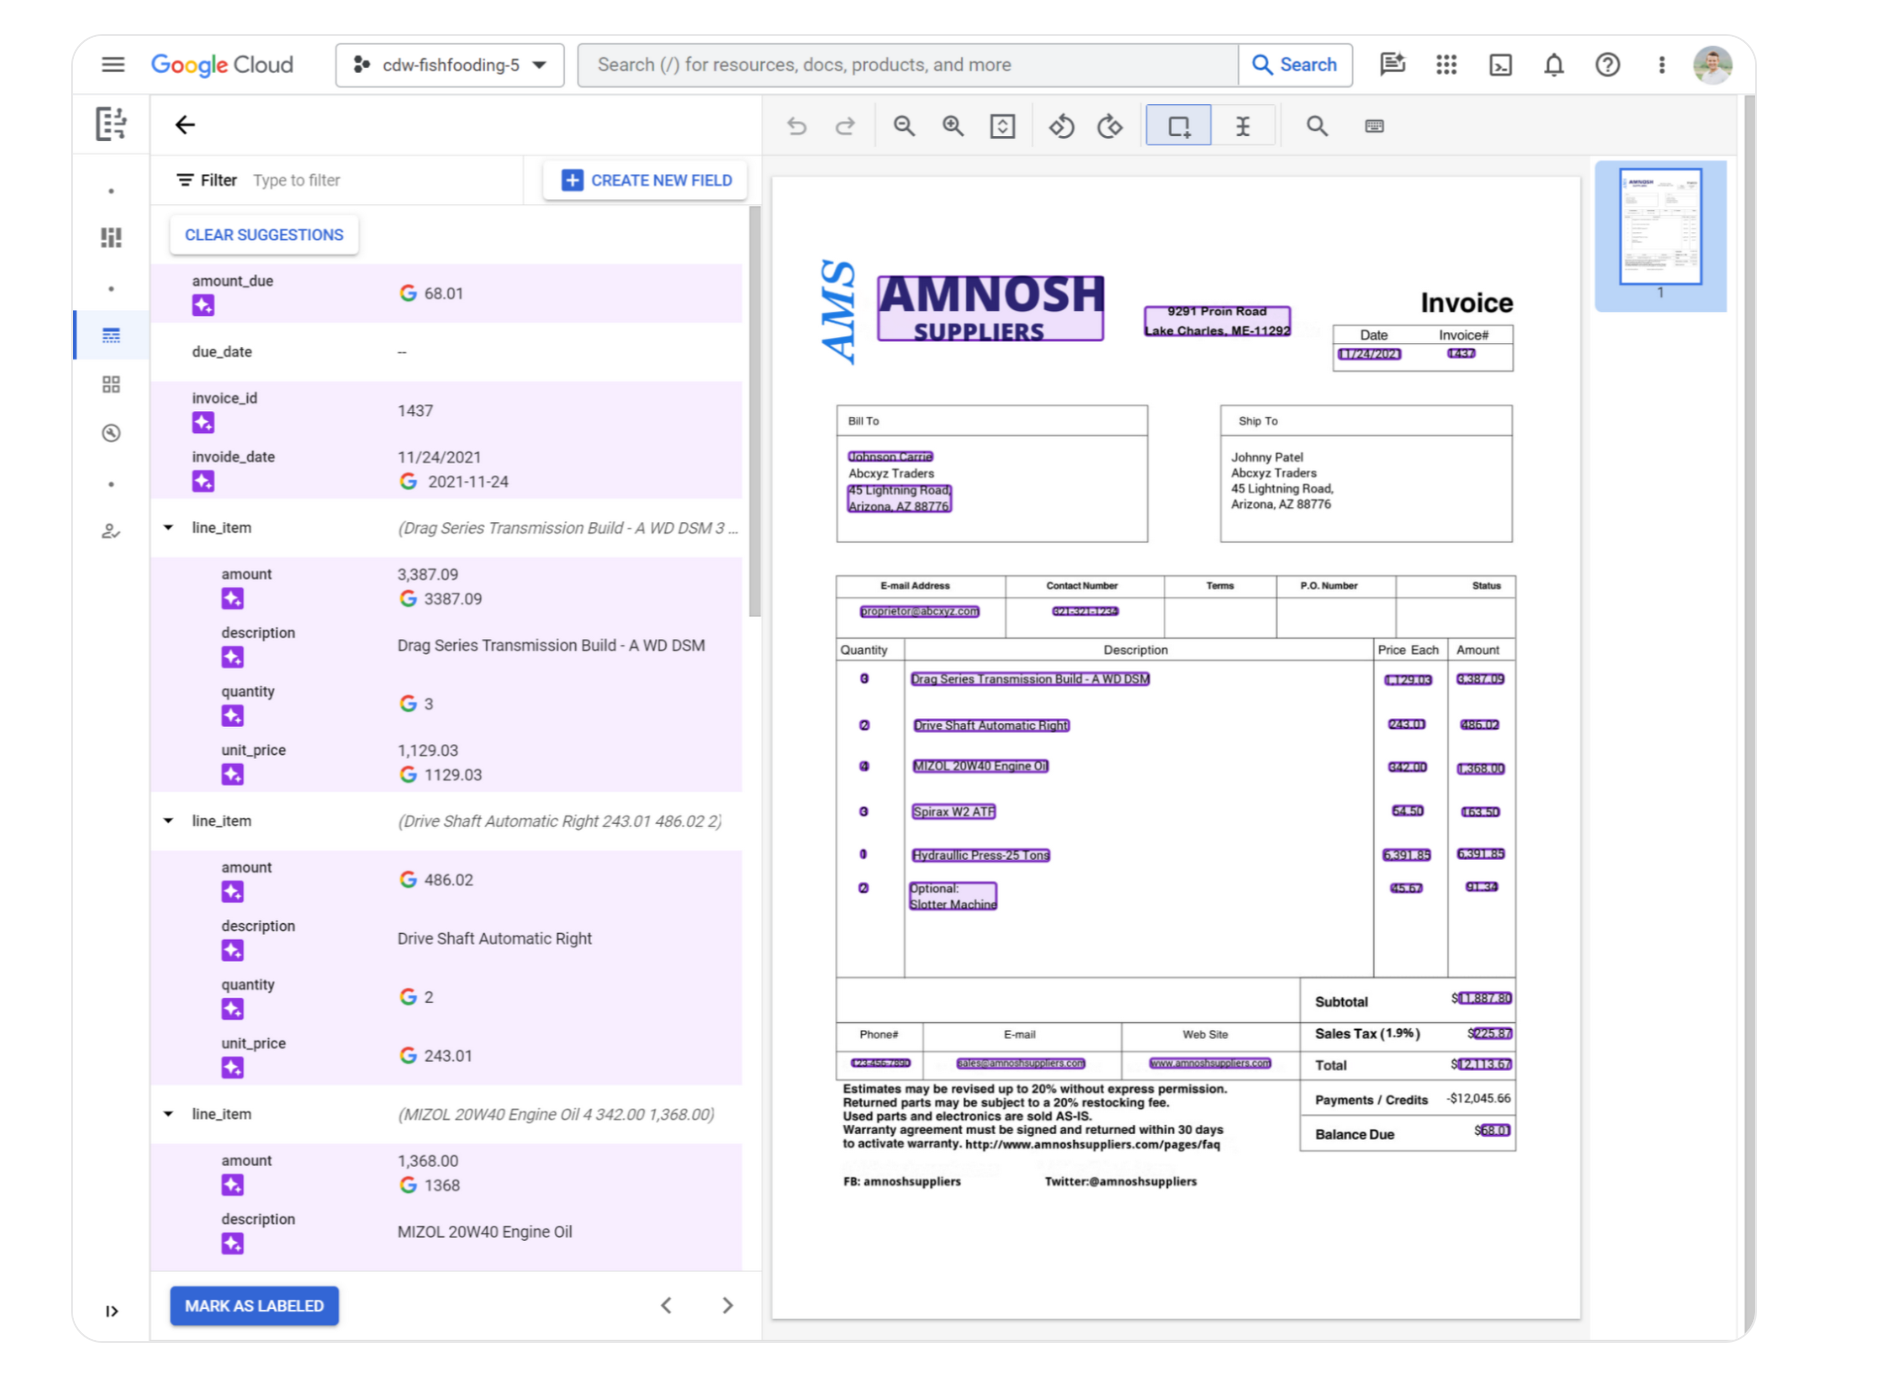The image size is (1884, 1382).
Task: Go to the previous document arrow
Action: coord(666,1305)
